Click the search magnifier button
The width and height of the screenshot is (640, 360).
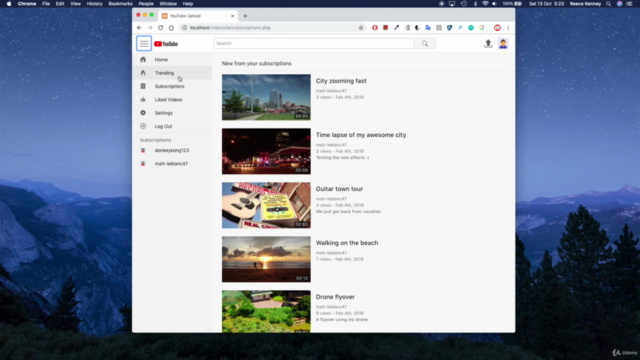425,43
